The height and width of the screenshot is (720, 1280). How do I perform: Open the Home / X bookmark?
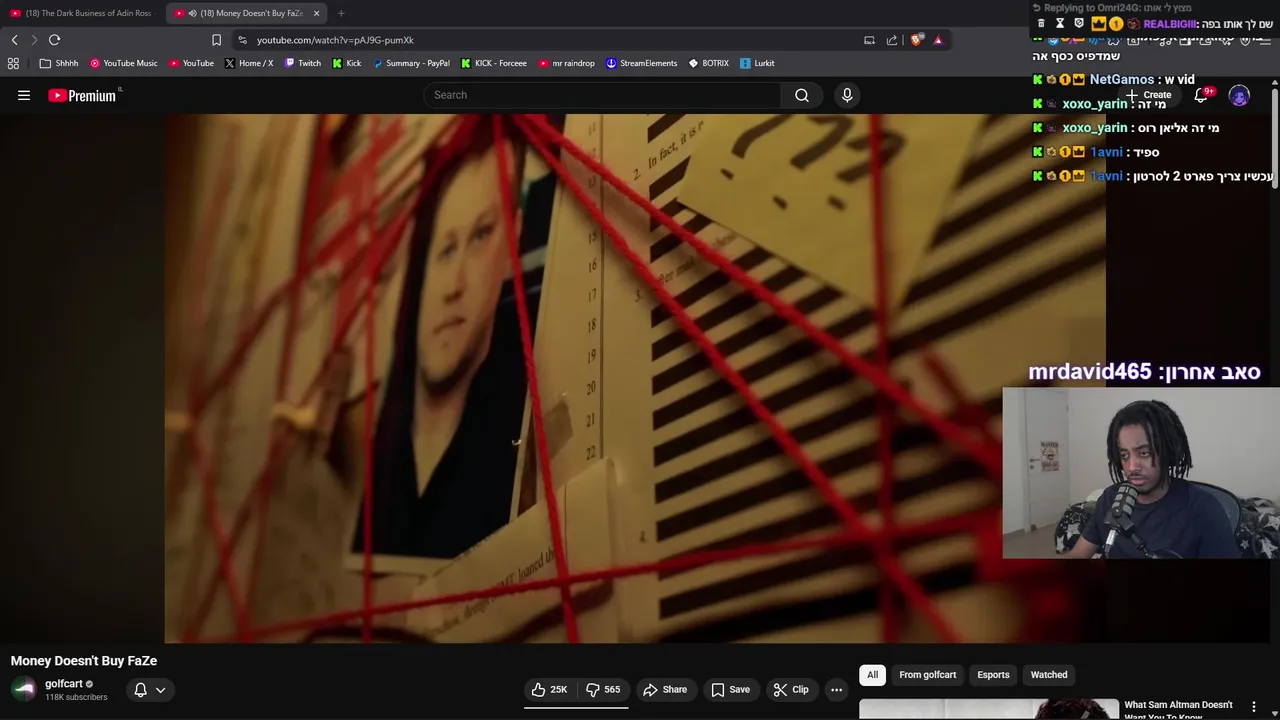(x=249, y=63)
